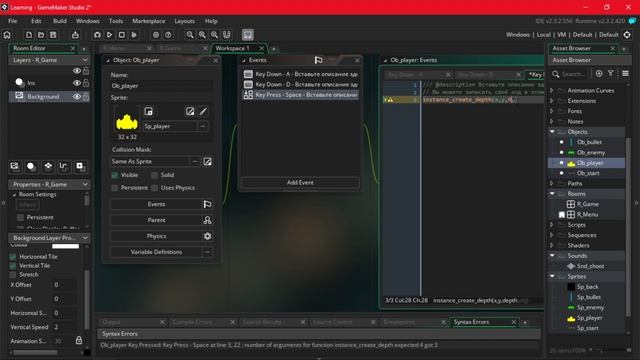The image size is (640, 360).
Task: Create new tile layer icon
Action: click(48, 166)
